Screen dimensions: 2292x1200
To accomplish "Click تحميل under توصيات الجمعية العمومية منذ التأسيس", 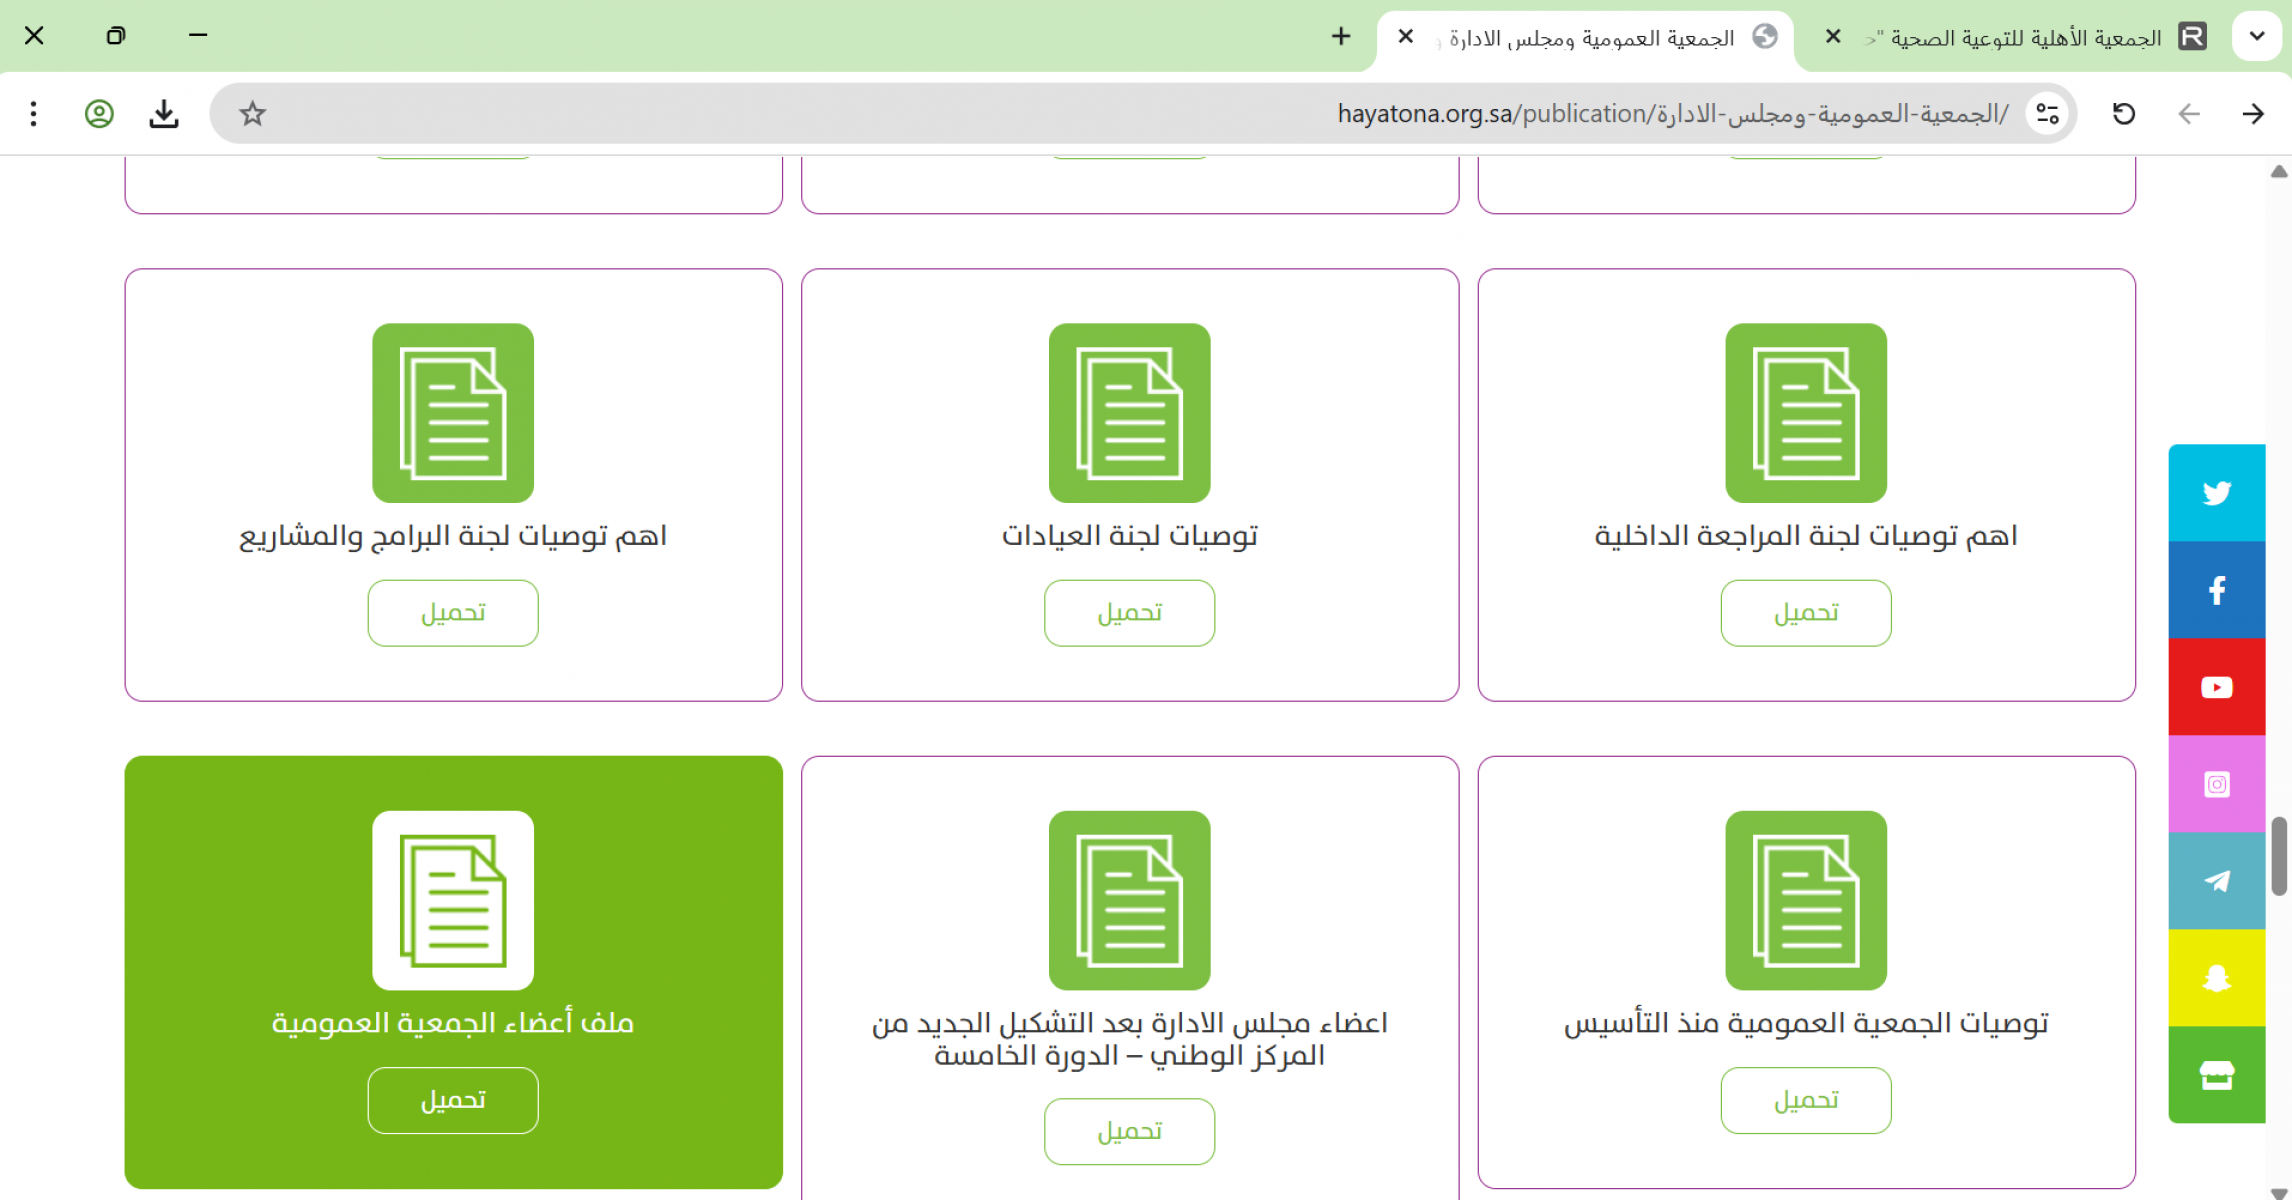I will coord(1805,1100).
